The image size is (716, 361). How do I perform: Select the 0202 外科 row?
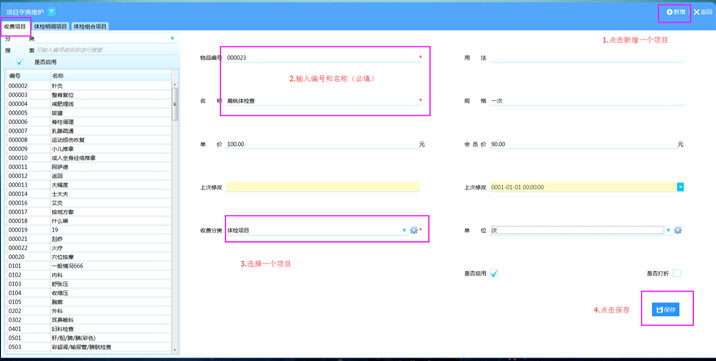point(89,311)
